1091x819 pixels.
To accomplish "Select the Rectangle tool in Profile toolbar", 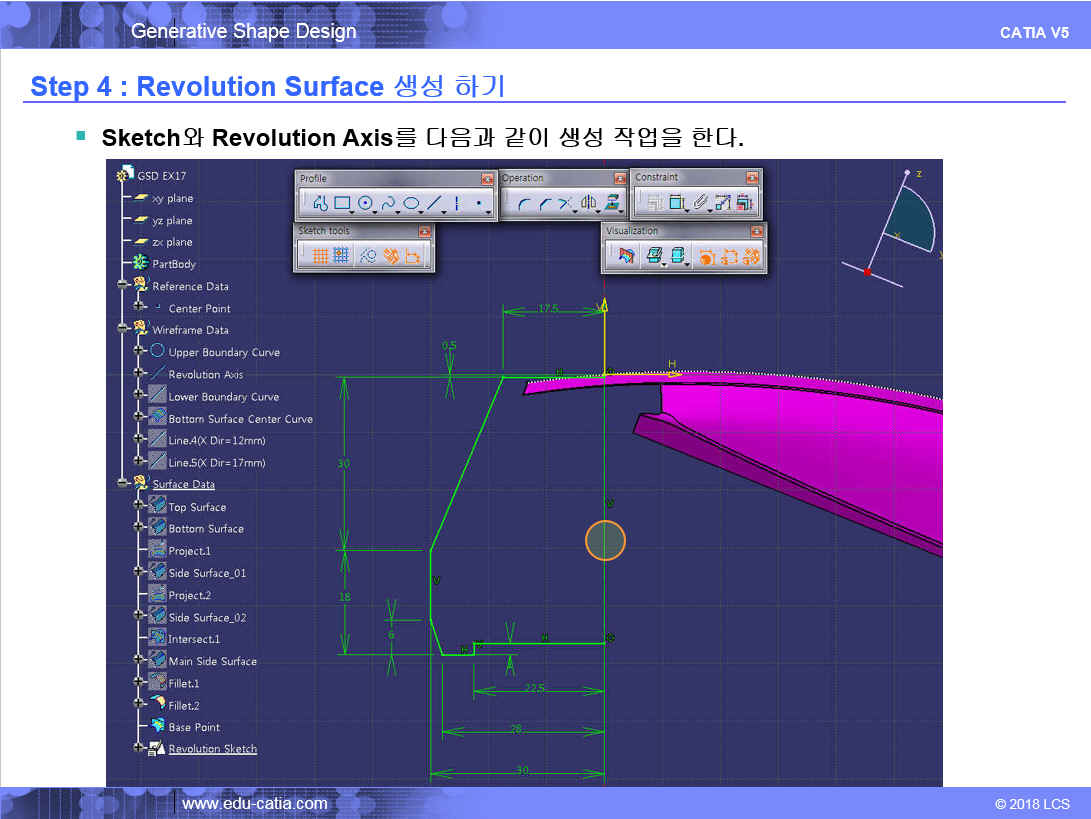I will [342, 204].
